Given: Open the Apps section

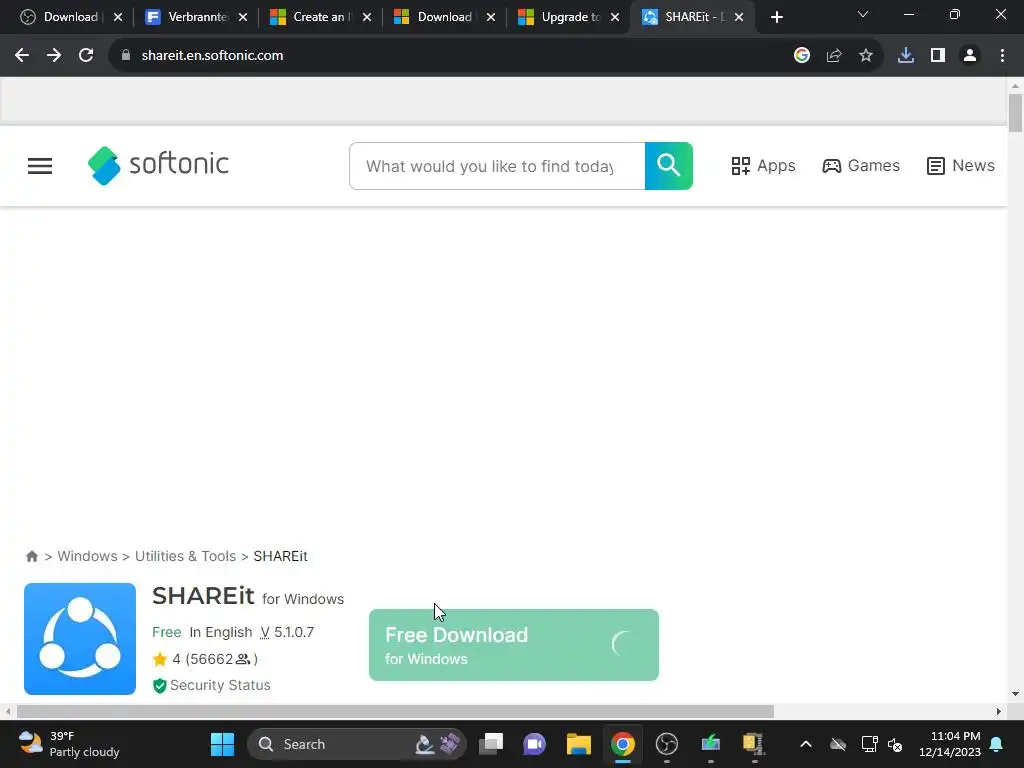Looking at the screenshot, I should point(763,166).
